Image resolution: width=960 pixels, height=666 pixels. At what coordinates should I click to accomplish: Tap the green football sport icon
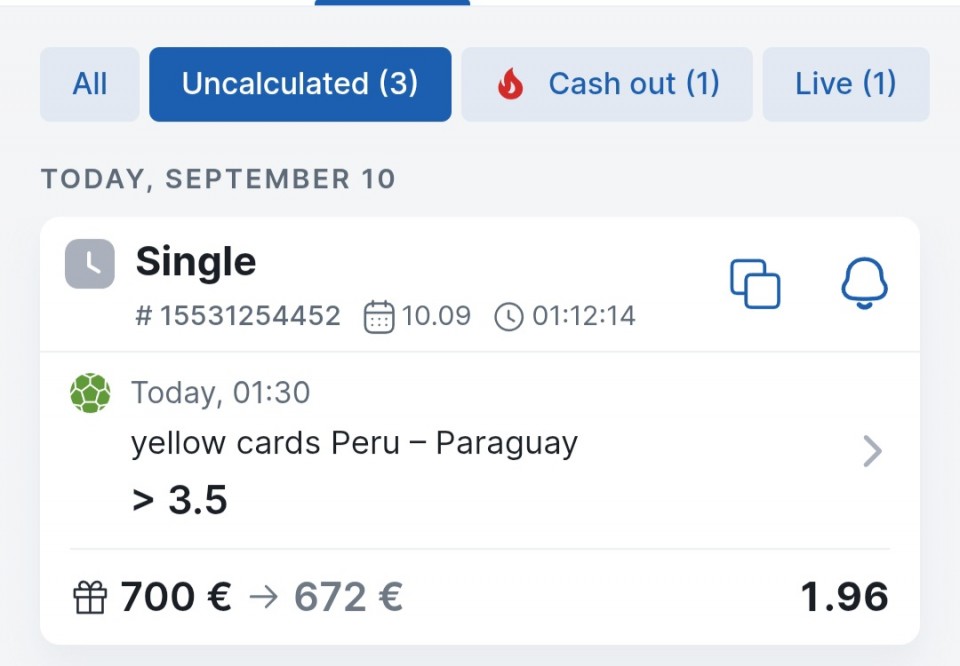[91, 393]
